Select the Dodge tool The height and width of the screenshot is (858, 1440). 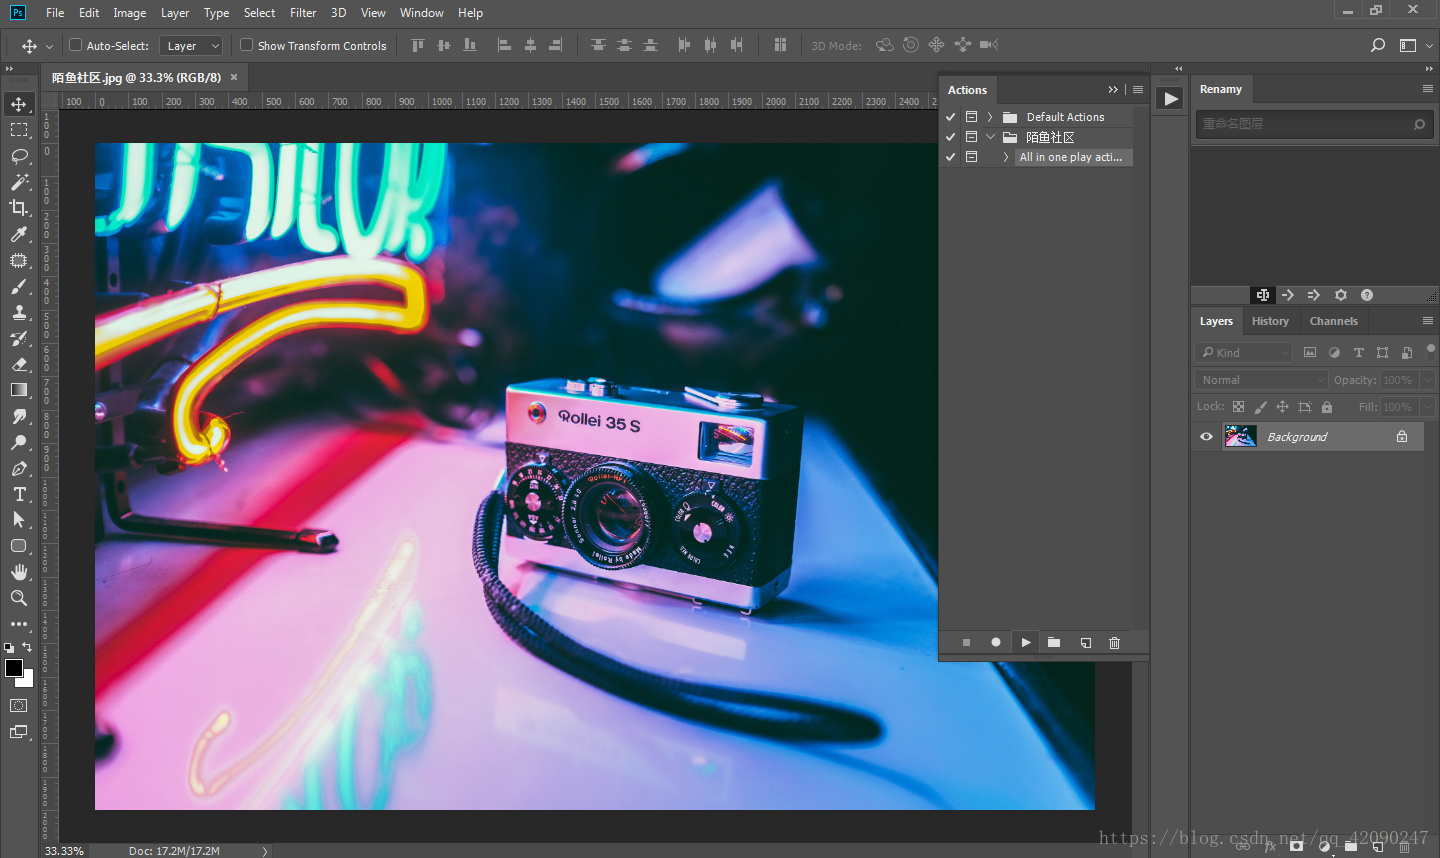(x=19, y=442)
